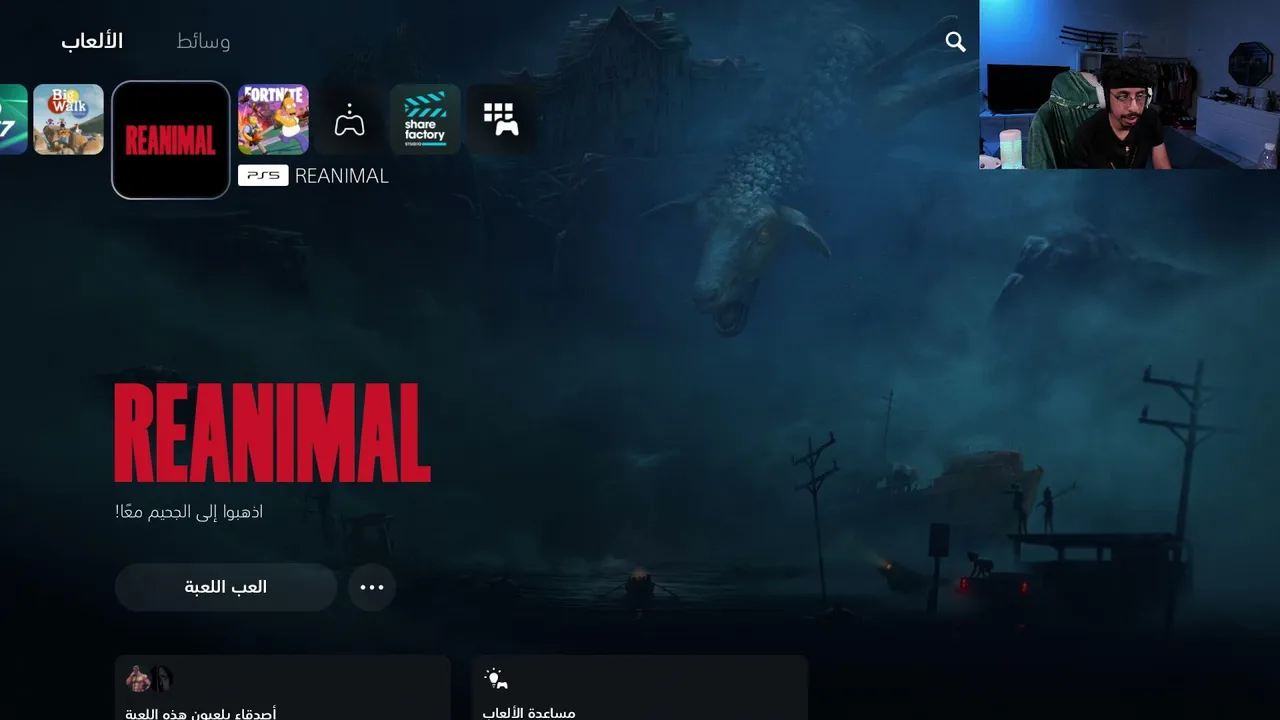Open search with the magnifier icon
Image resolution: width=1280 pixels, height=720 pixels.
pyautogui.click(x=956, y=41)
